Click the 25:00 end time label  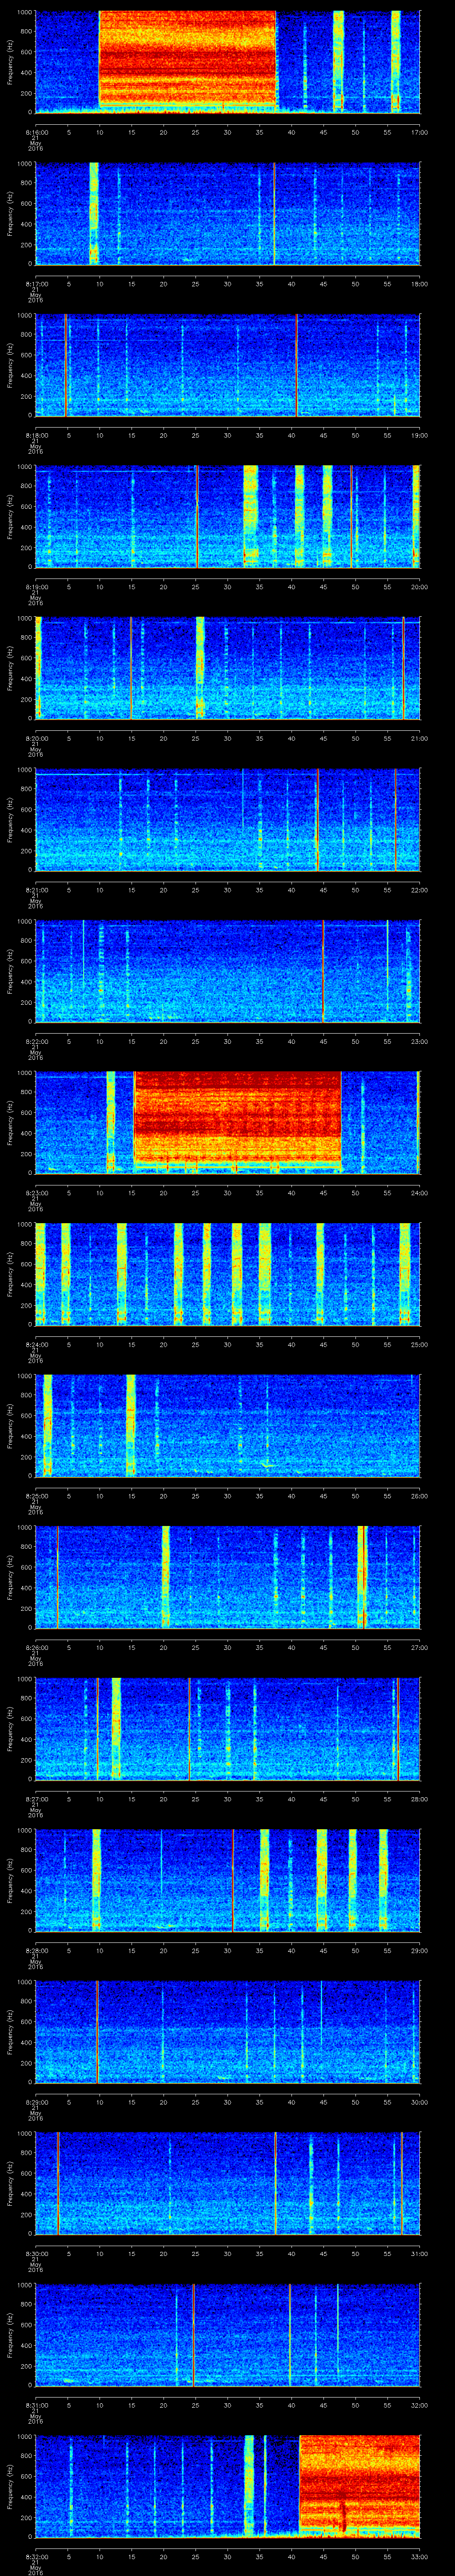[x=420, y=1345]
